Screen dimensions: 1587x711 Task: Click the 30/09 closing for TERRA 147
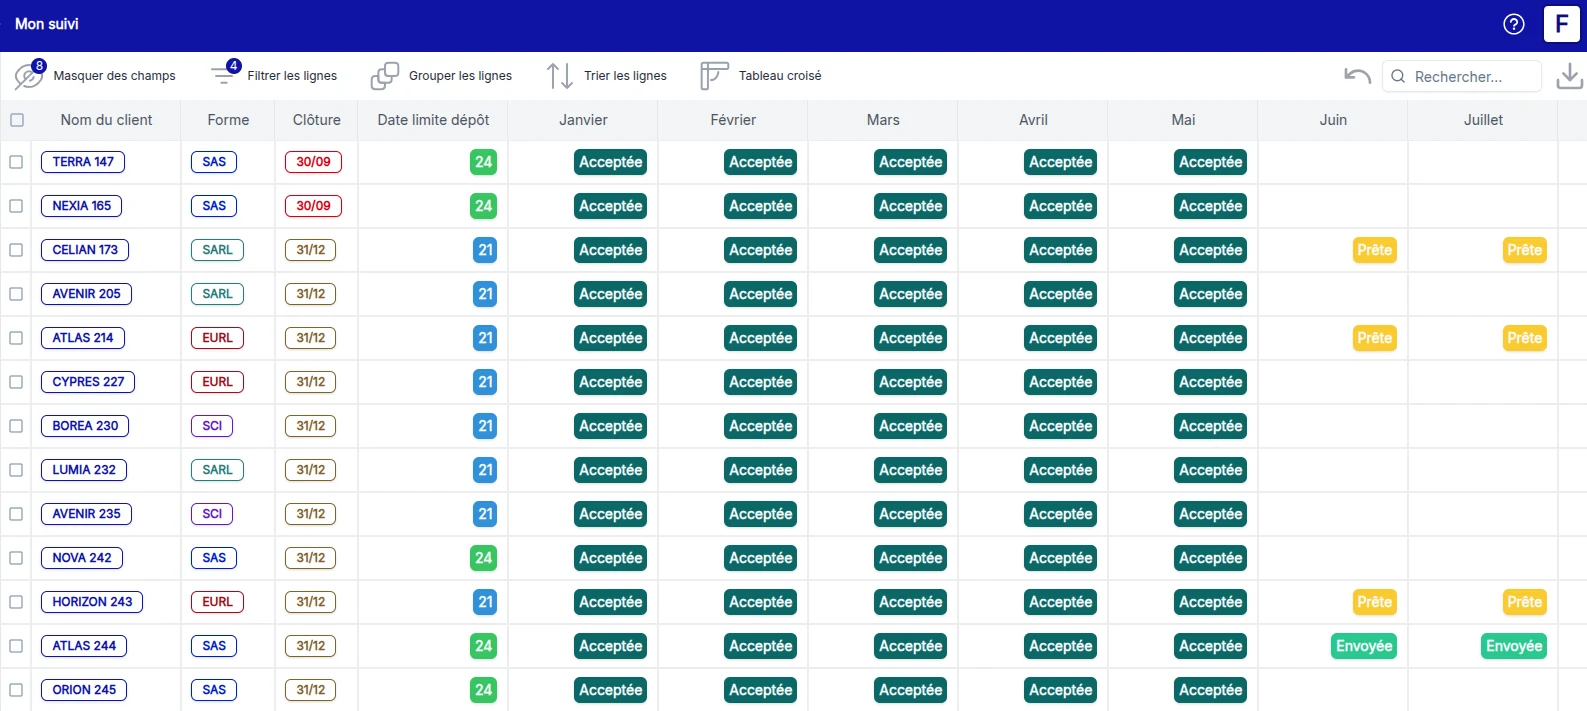[313, 162]
